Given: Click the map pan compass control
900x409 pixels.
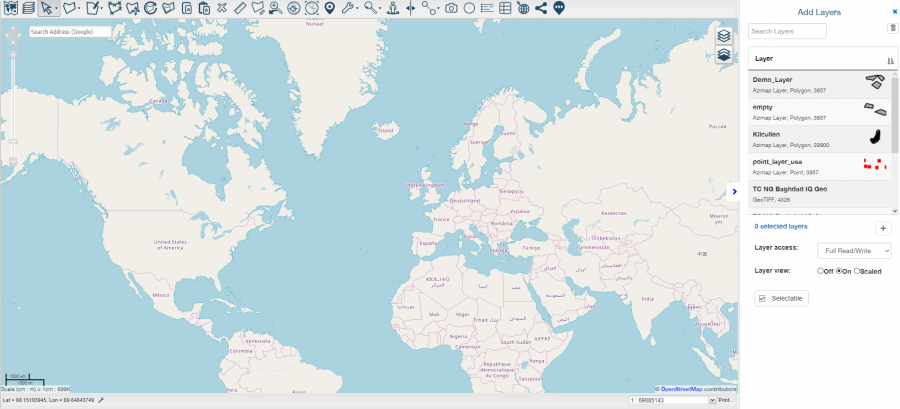Looking at the screenshot, I should pyautogui.click(x=13, y=36).
